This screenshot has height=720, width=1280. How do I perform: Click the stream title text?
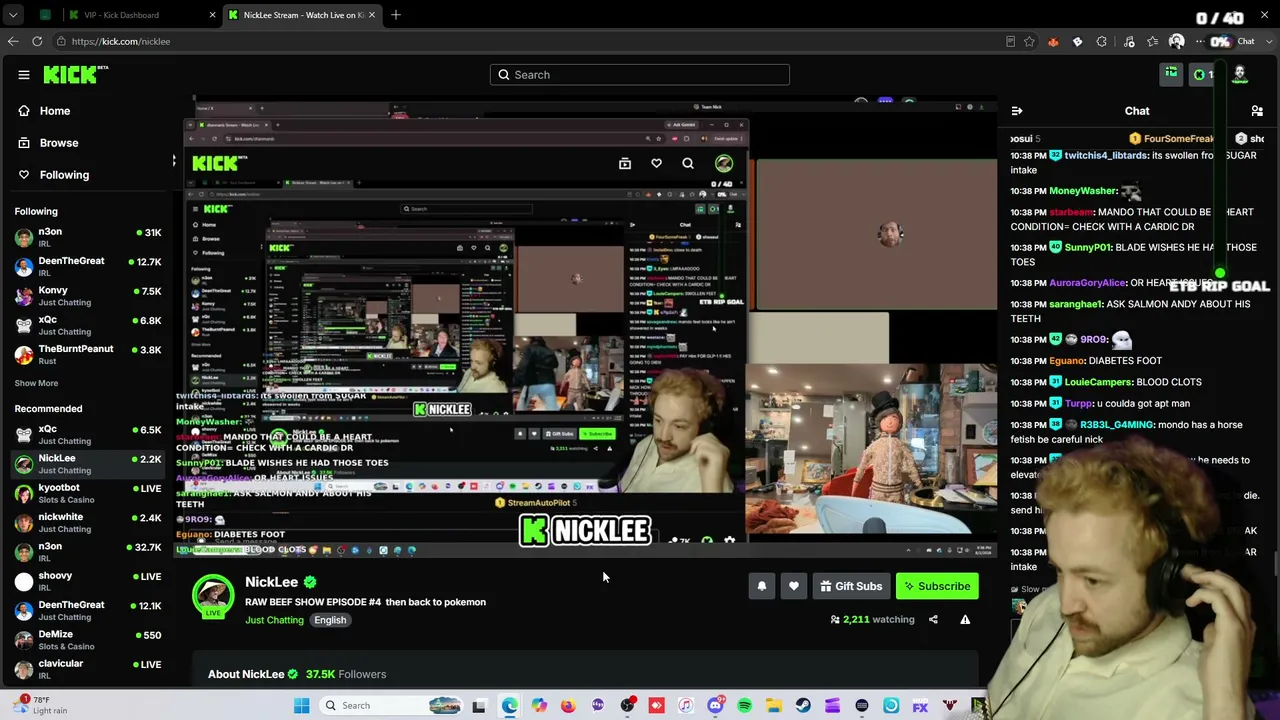coord(365,602)
